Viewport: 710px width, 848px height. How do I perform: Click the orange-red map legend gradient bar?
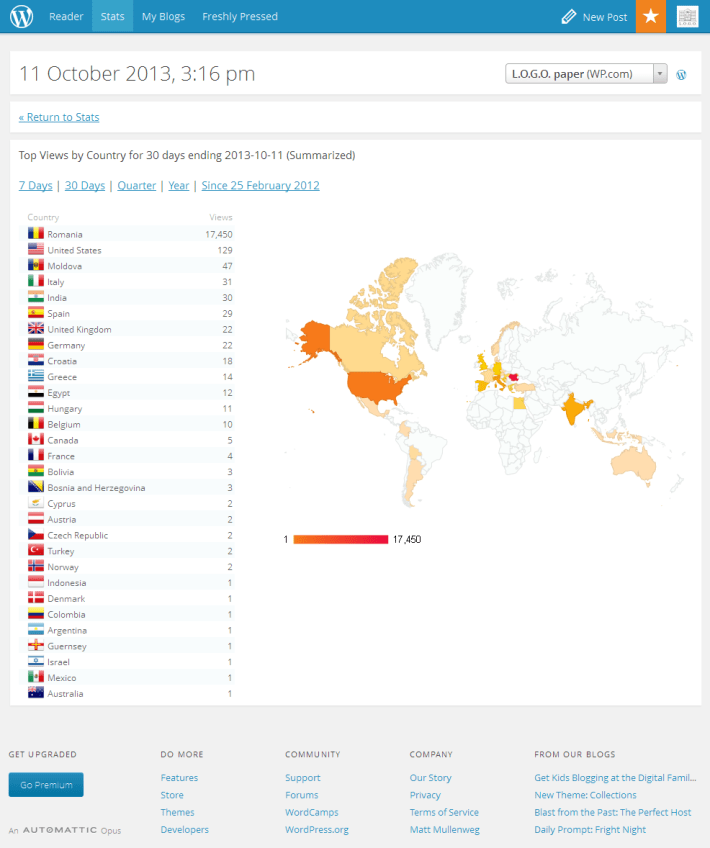(341, 539)
